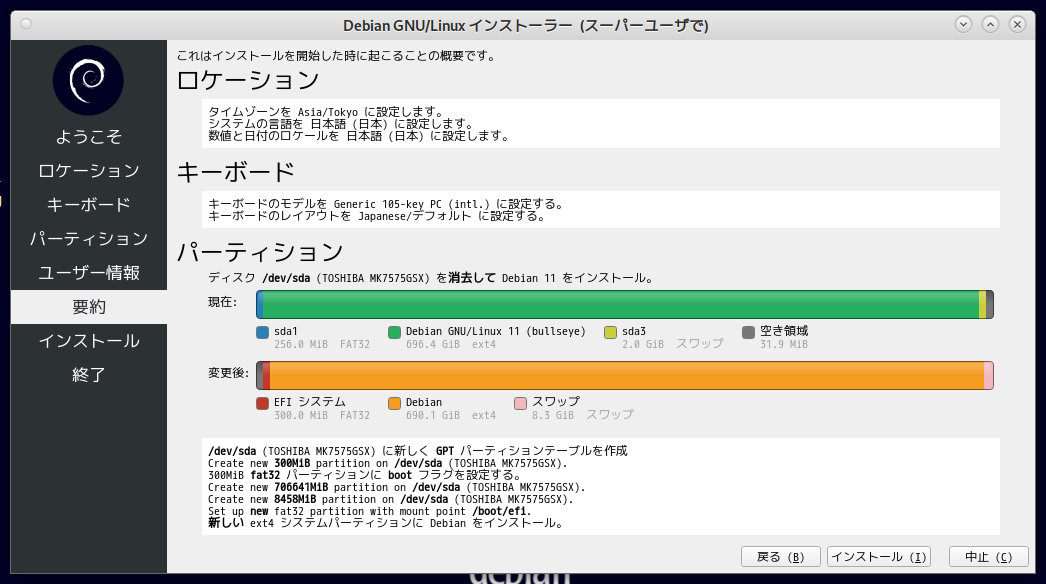Click the window menu dot in title bar
The height and width of the screenshot is (584, 1046).
pyautogui.click(x=26, y=24)
